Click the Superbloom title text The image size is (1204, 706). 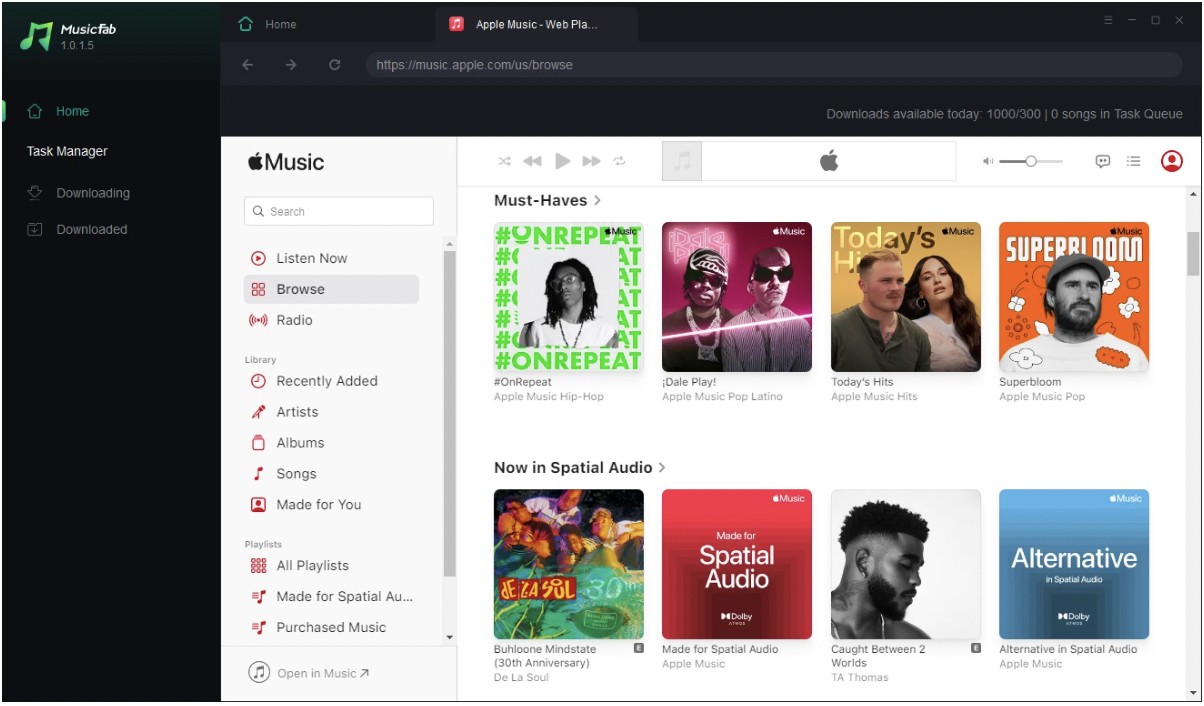[x=1030, y=382]
